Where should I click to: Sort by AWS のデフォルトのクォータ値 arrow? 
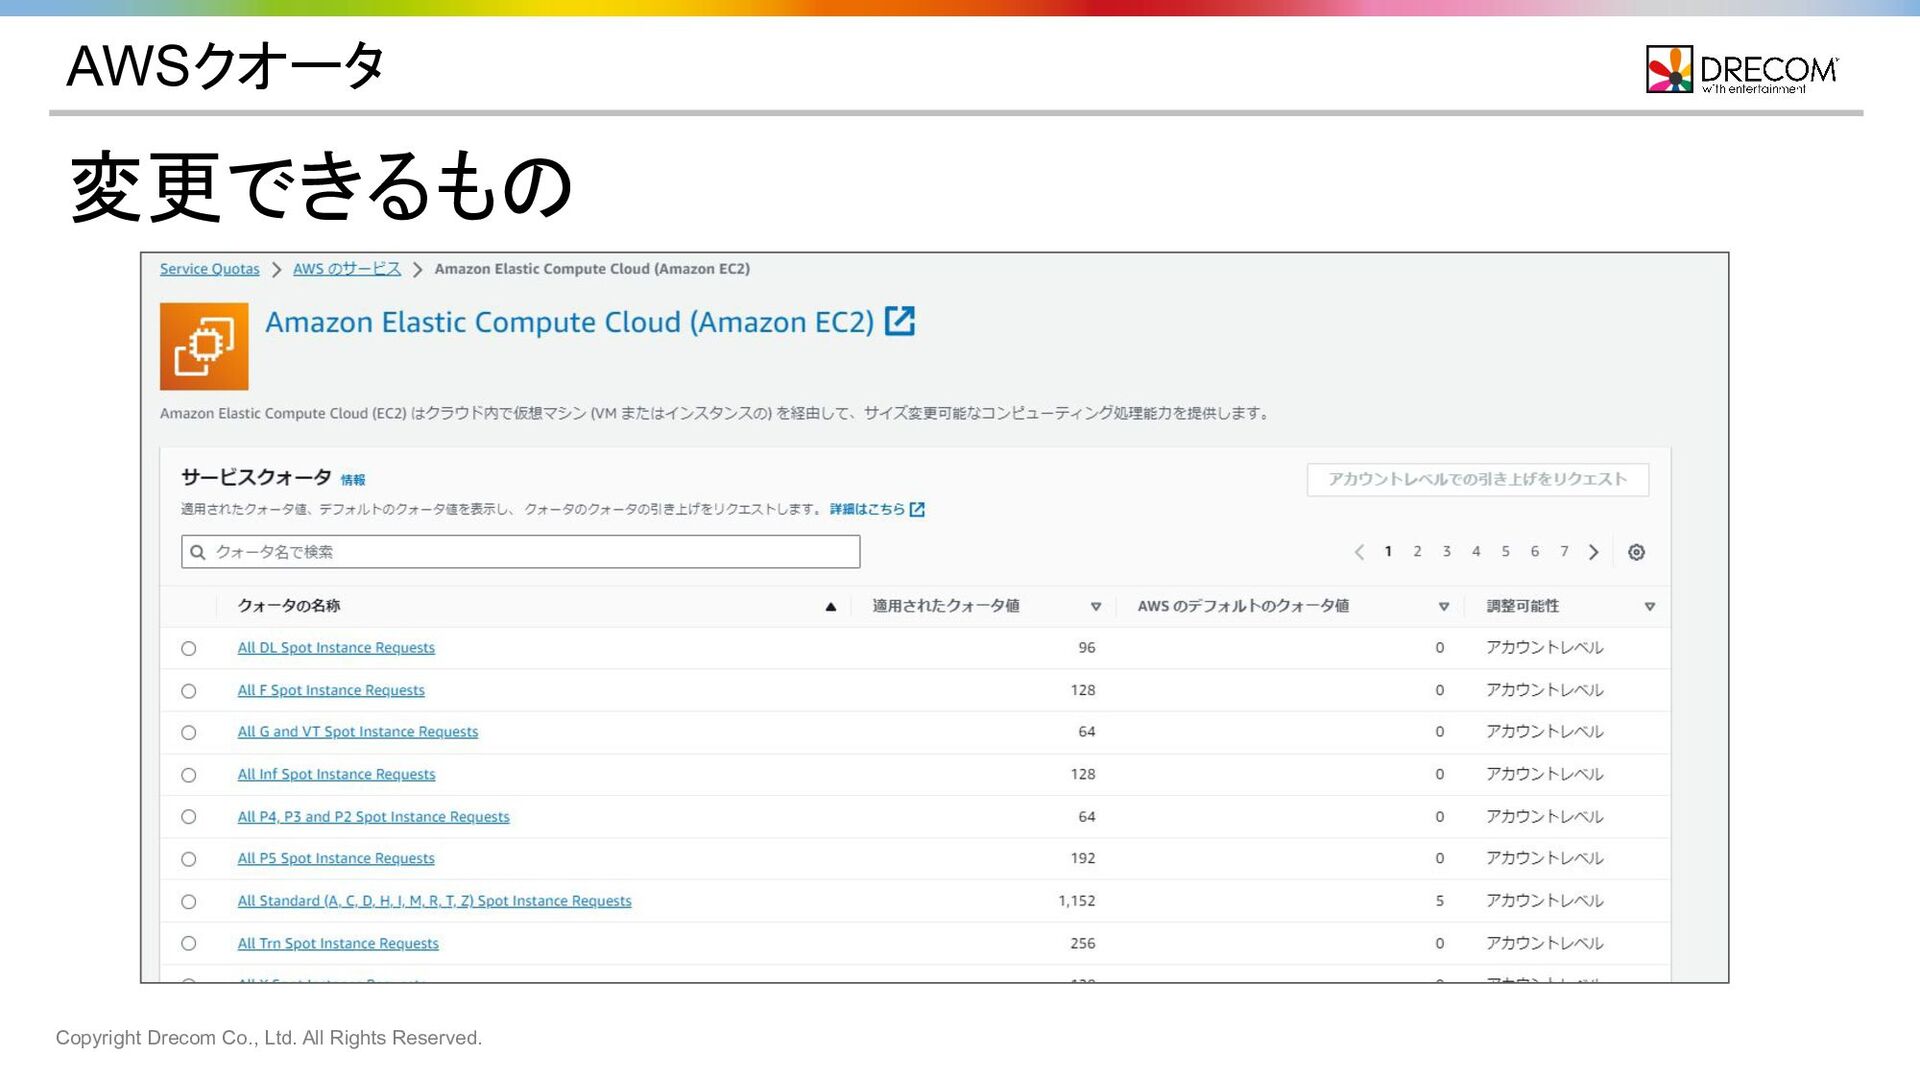click(x=1444, y=606)
